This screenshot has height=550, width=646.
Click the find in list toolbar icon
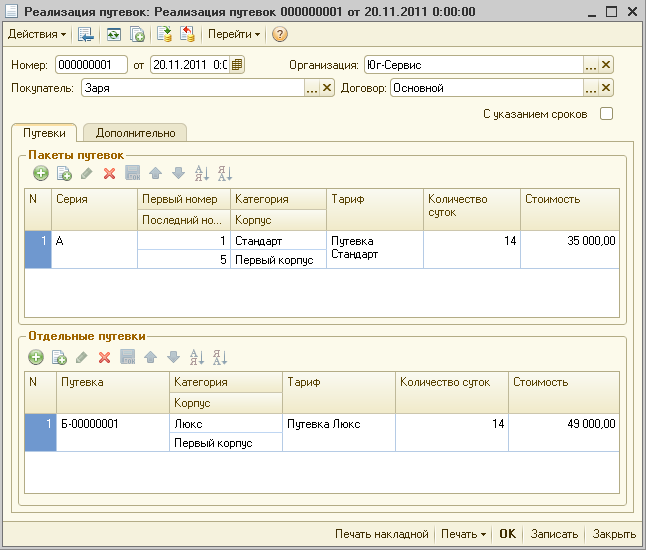[x=86, y=34]
